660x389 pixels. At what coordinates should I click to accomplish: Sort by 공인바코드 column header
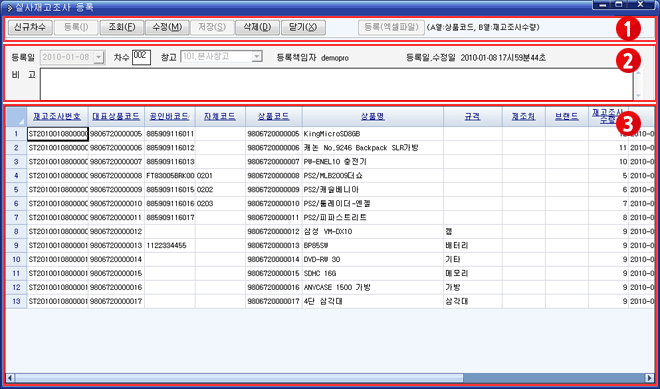169,117
